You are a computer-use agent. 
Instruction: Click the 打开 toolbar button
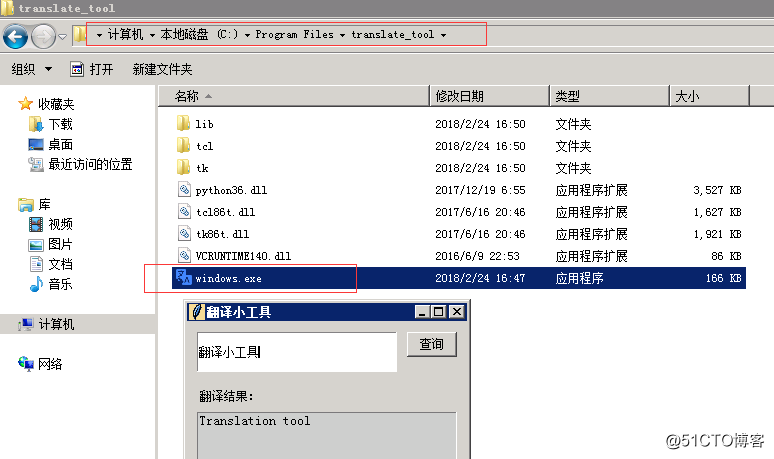click(92, 69)
